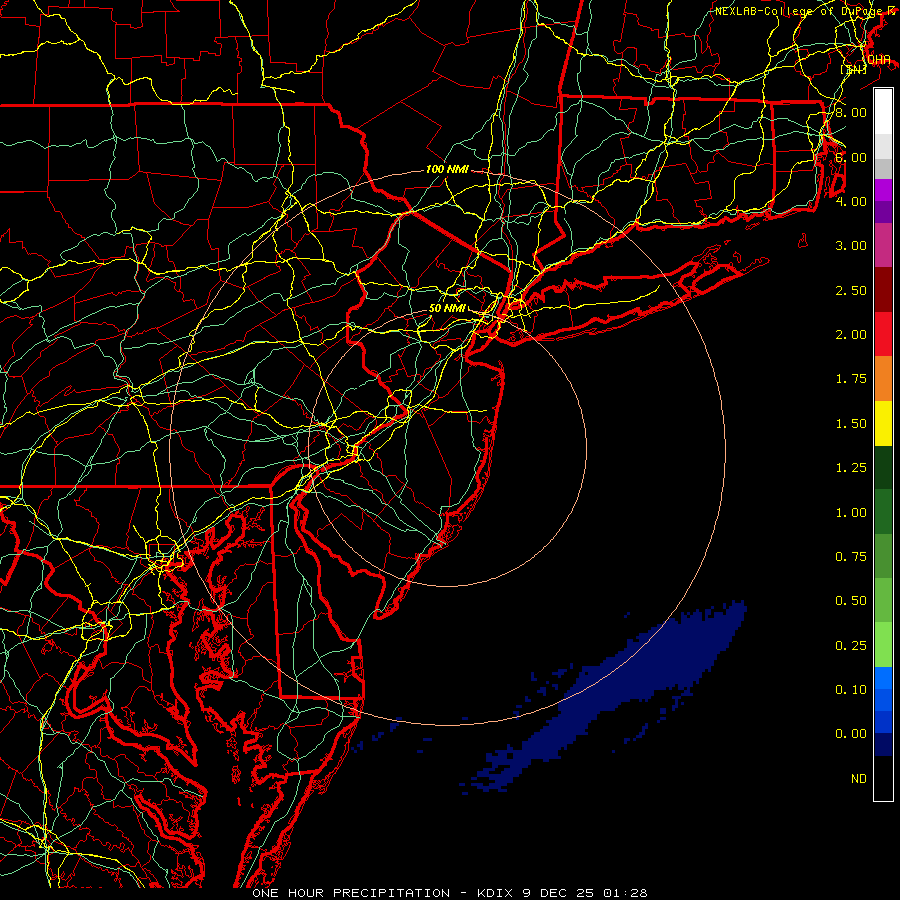Click the 1.00 legend value

click(x=851, y=513)
